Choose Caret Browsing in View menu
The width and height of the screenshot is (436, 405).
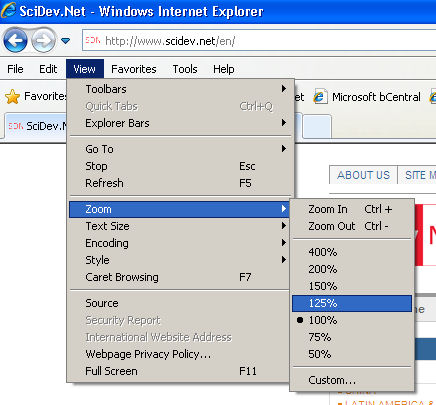pyautogui.click(x=179, y=277)
